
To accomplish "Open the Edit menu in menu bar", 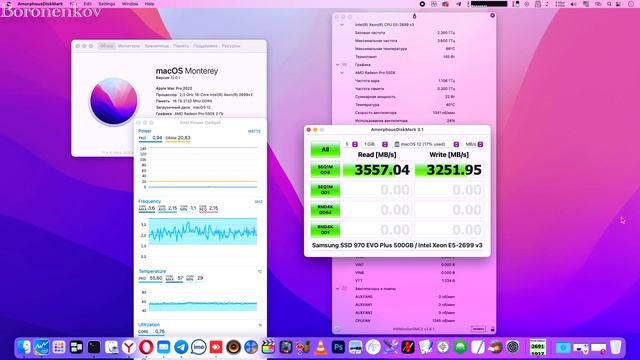I will click(x=87, y=4).
